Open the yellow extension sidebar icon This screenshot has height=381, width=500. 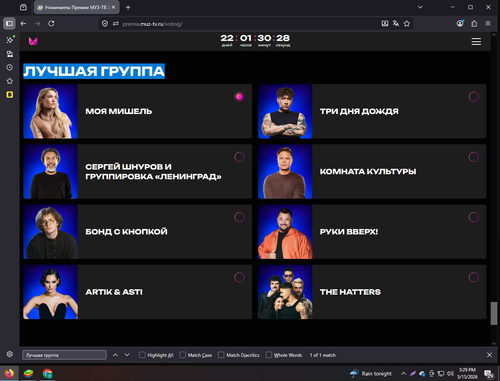(10, 95)
